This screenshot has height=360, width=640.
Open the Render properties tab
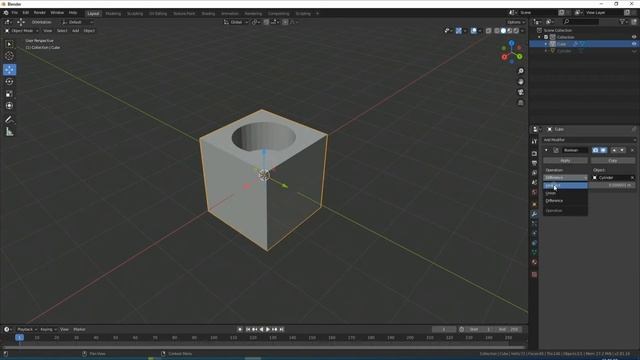(x=534, y=153)
